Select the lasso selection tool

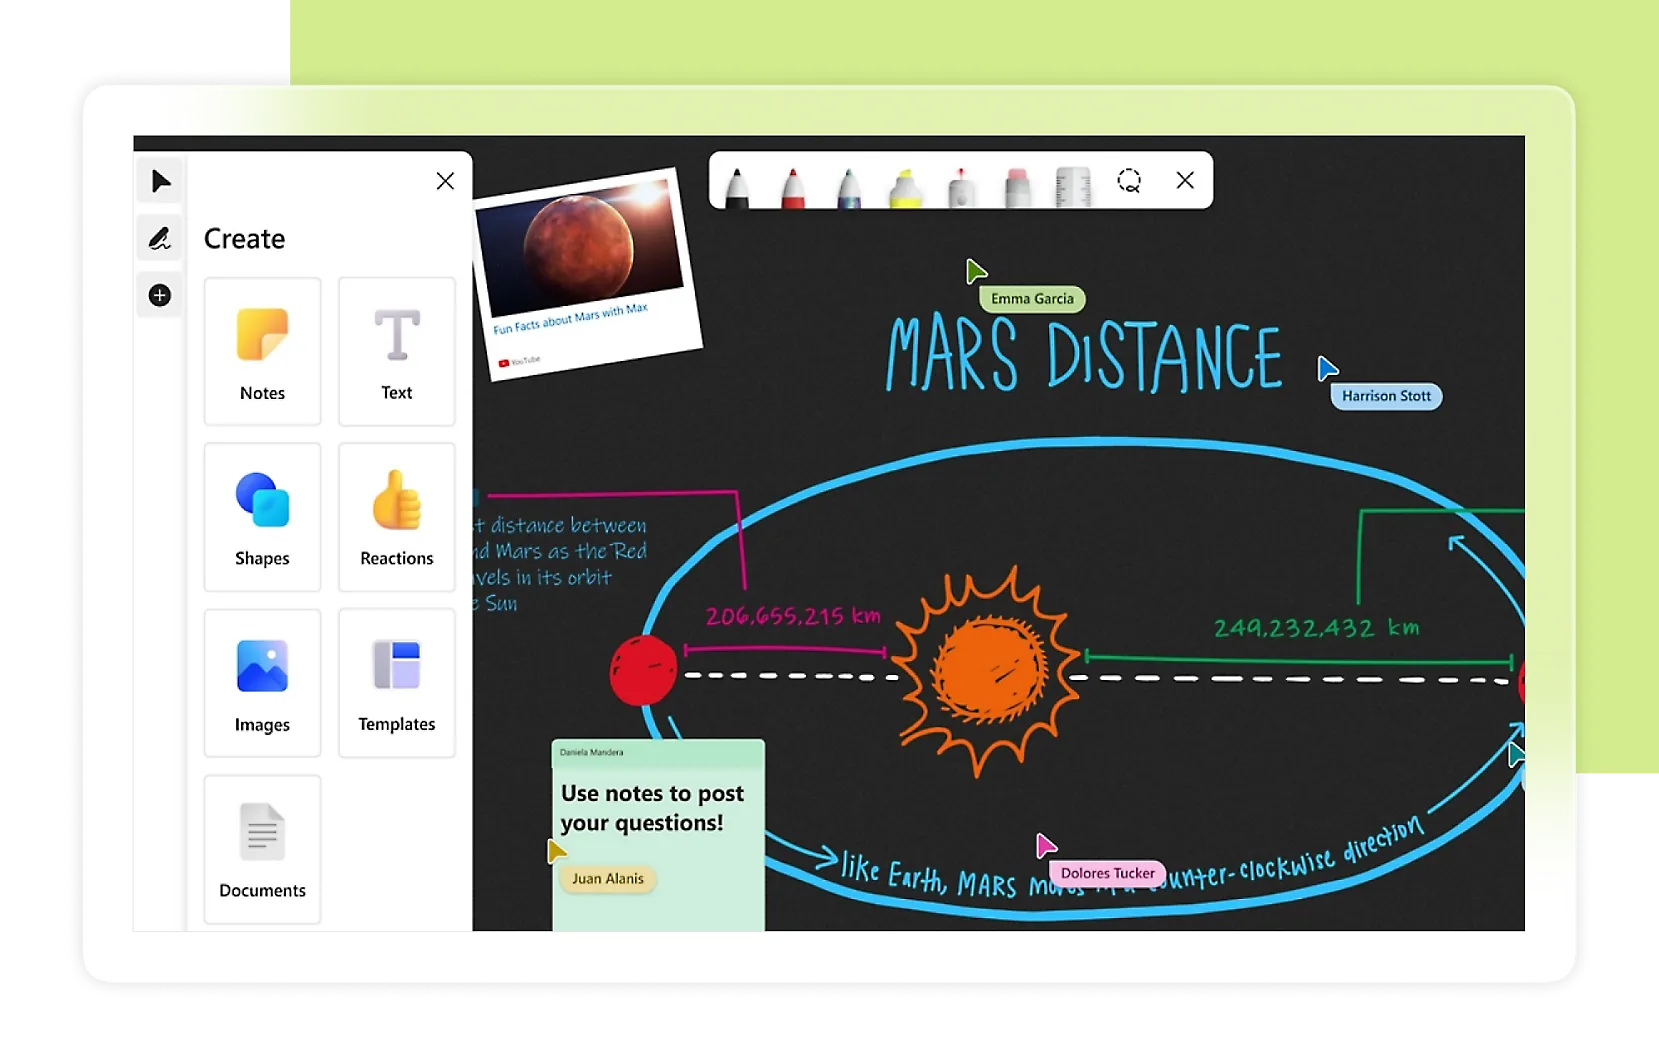click(1129, 181)
